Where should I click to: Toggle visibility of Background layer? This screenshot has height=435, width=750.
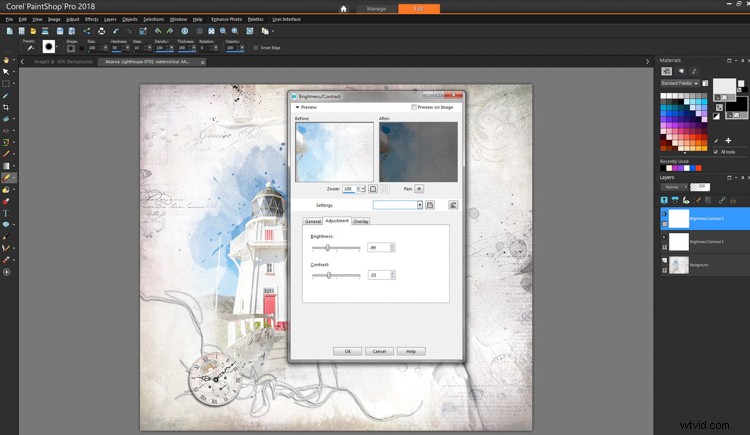tap(664, 260)
